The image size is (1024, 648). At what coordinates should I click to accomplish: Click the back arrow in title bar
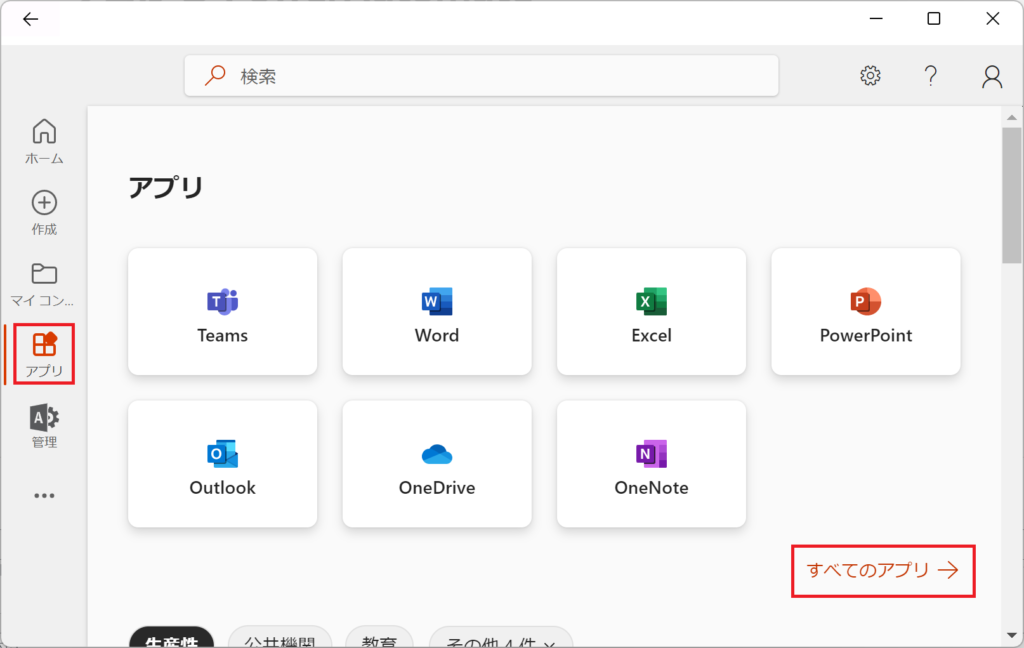[x=31, y=19]
